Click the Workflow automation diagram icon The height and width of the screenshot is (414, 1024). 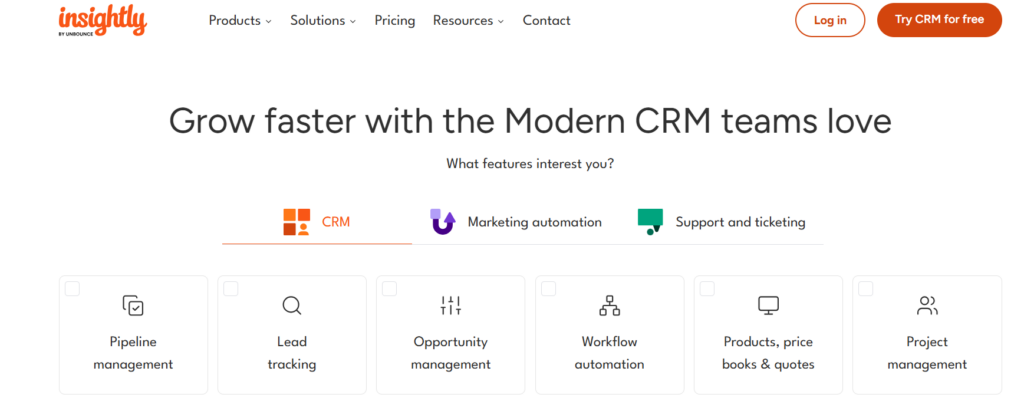coord(609,305)
